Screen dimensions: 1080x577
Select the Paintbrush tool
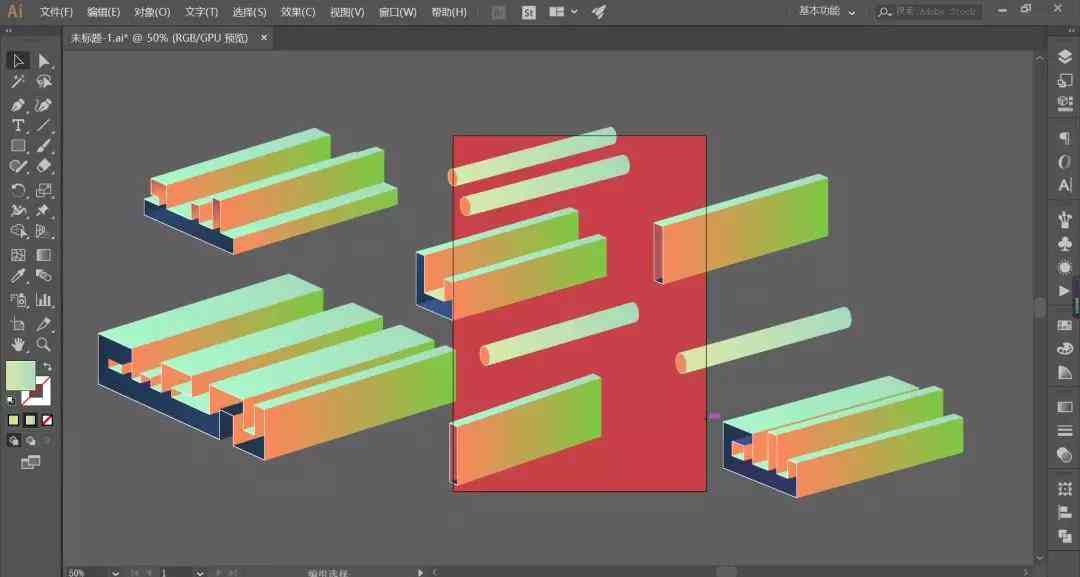43,146
